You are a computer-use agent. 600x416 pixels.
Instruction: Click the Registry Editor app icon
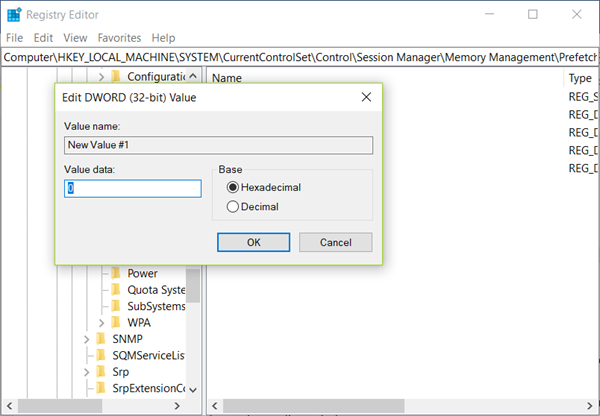(x=15, y=15)
